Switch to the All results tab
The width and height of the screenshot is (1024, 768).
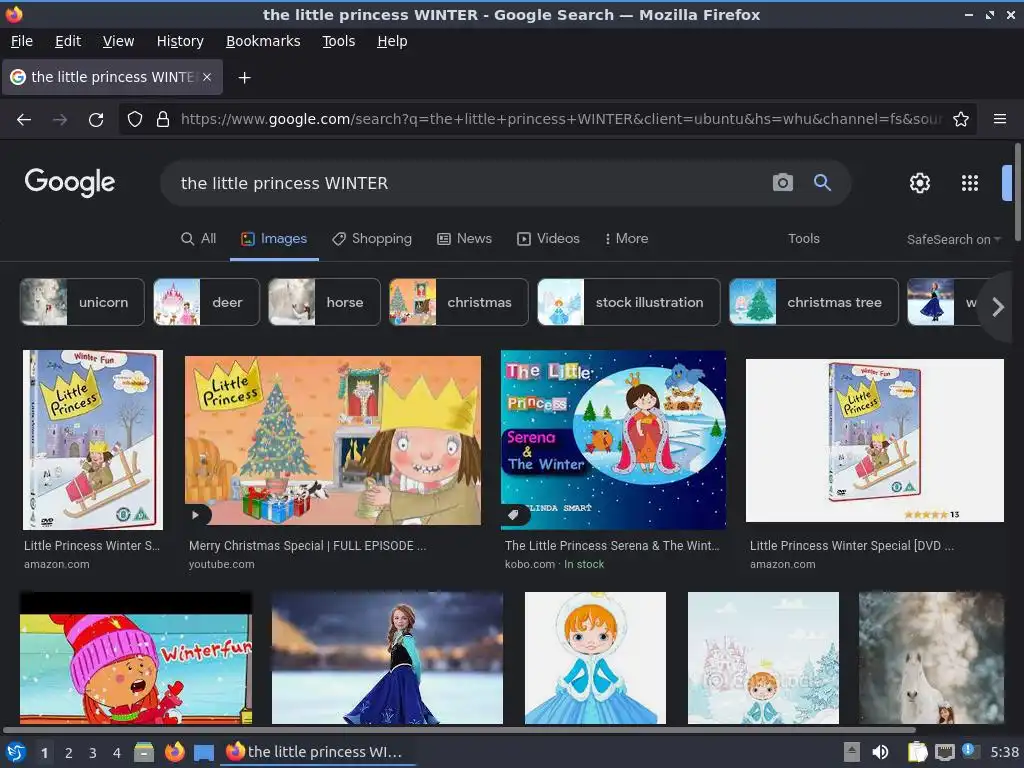pyautogui.click(x=199, y=238)
